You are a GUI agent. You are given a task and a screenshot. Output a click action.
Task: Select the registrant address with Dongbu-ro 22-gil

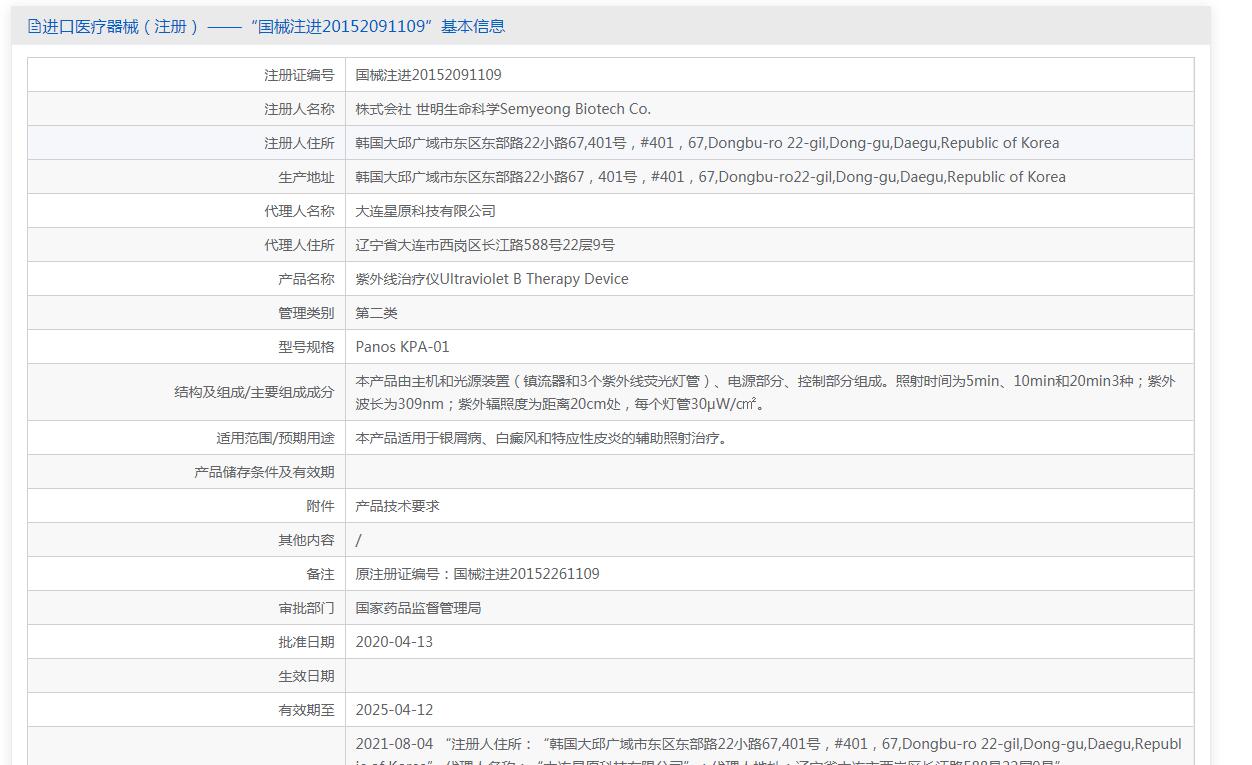click(707, 143)
